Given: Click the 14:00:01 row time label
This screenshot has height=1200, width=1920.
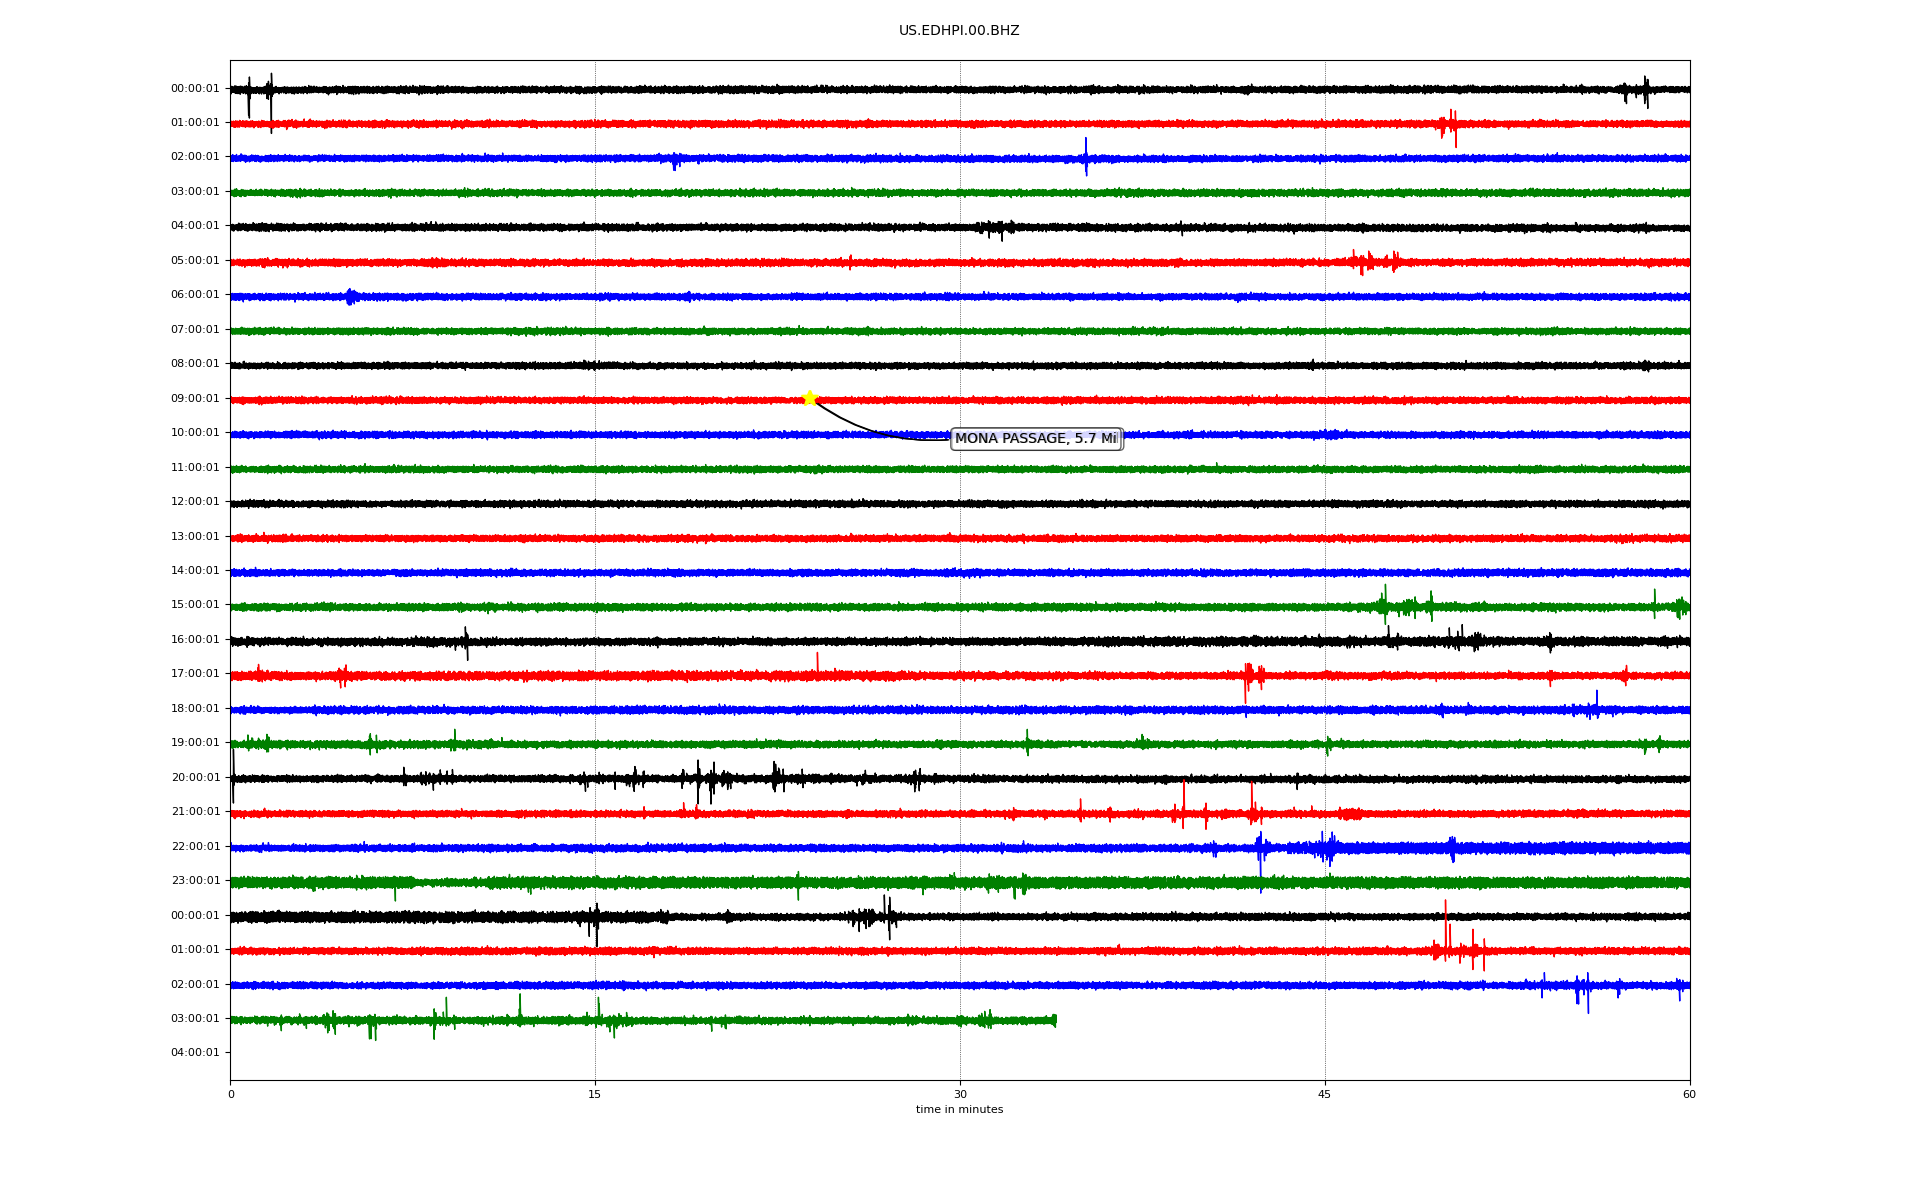Looking at the screenshot, I should [x=195, y=571].
